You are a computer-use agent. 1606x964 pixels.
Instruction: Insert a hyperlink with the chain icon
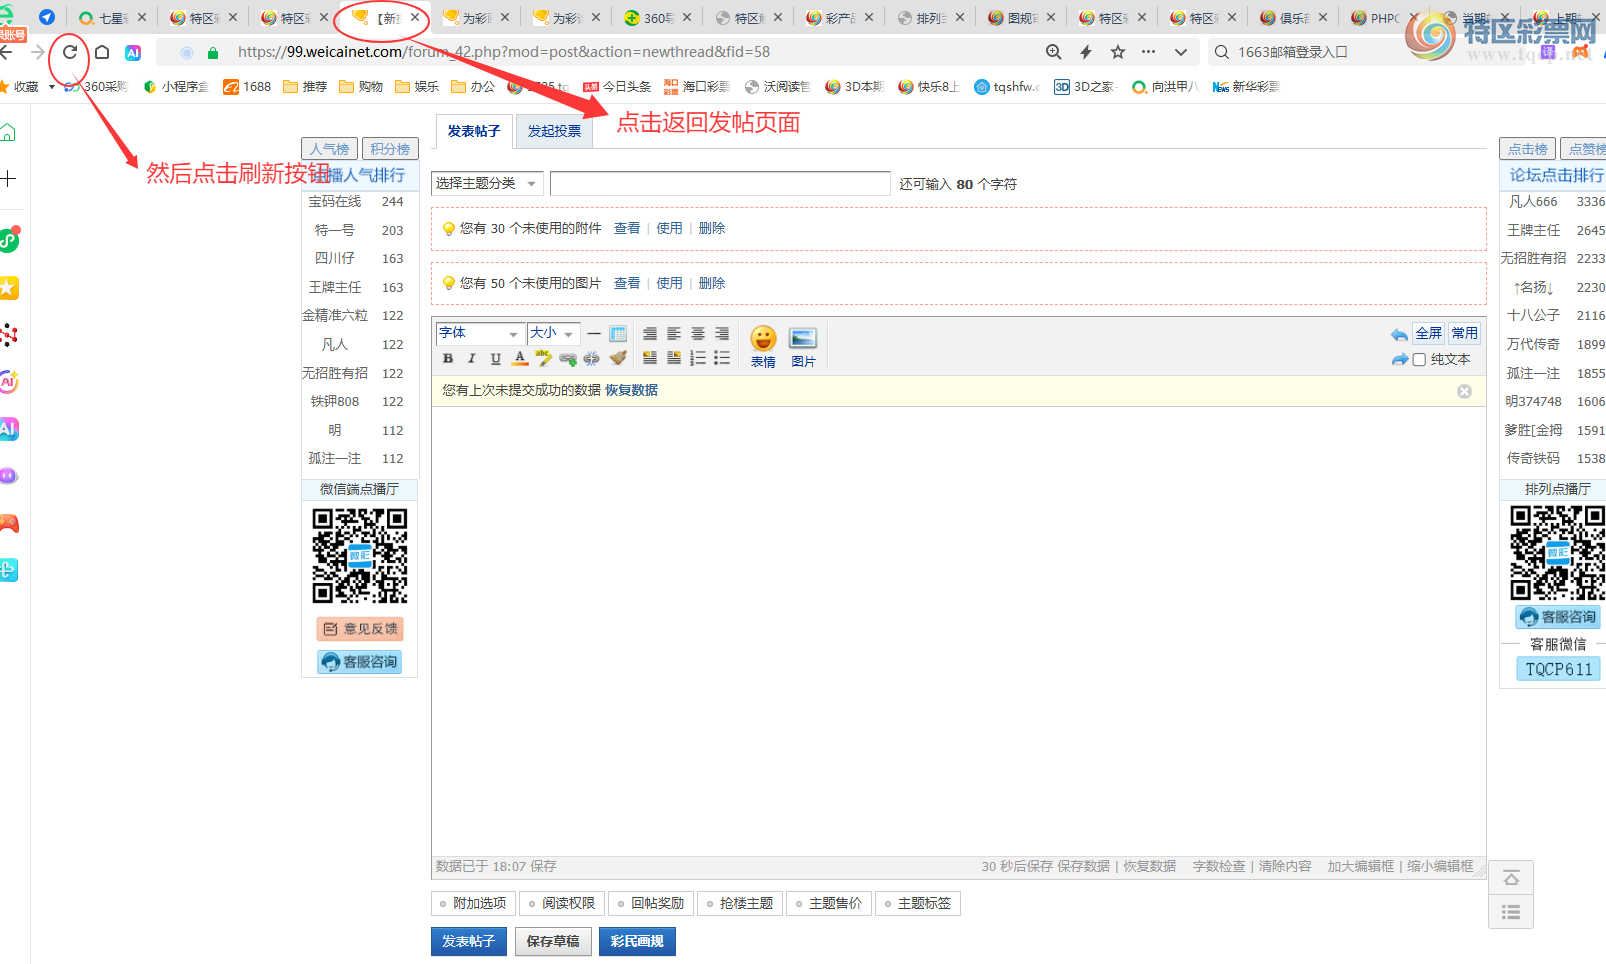(x=567, y=358)
